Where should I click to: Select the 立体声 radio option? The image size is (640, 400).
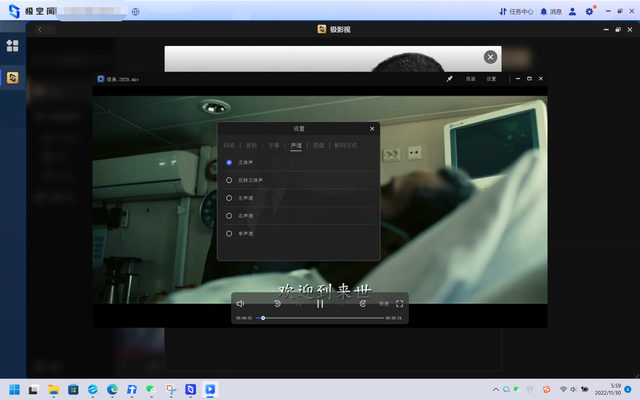click(x=229, y=162)
